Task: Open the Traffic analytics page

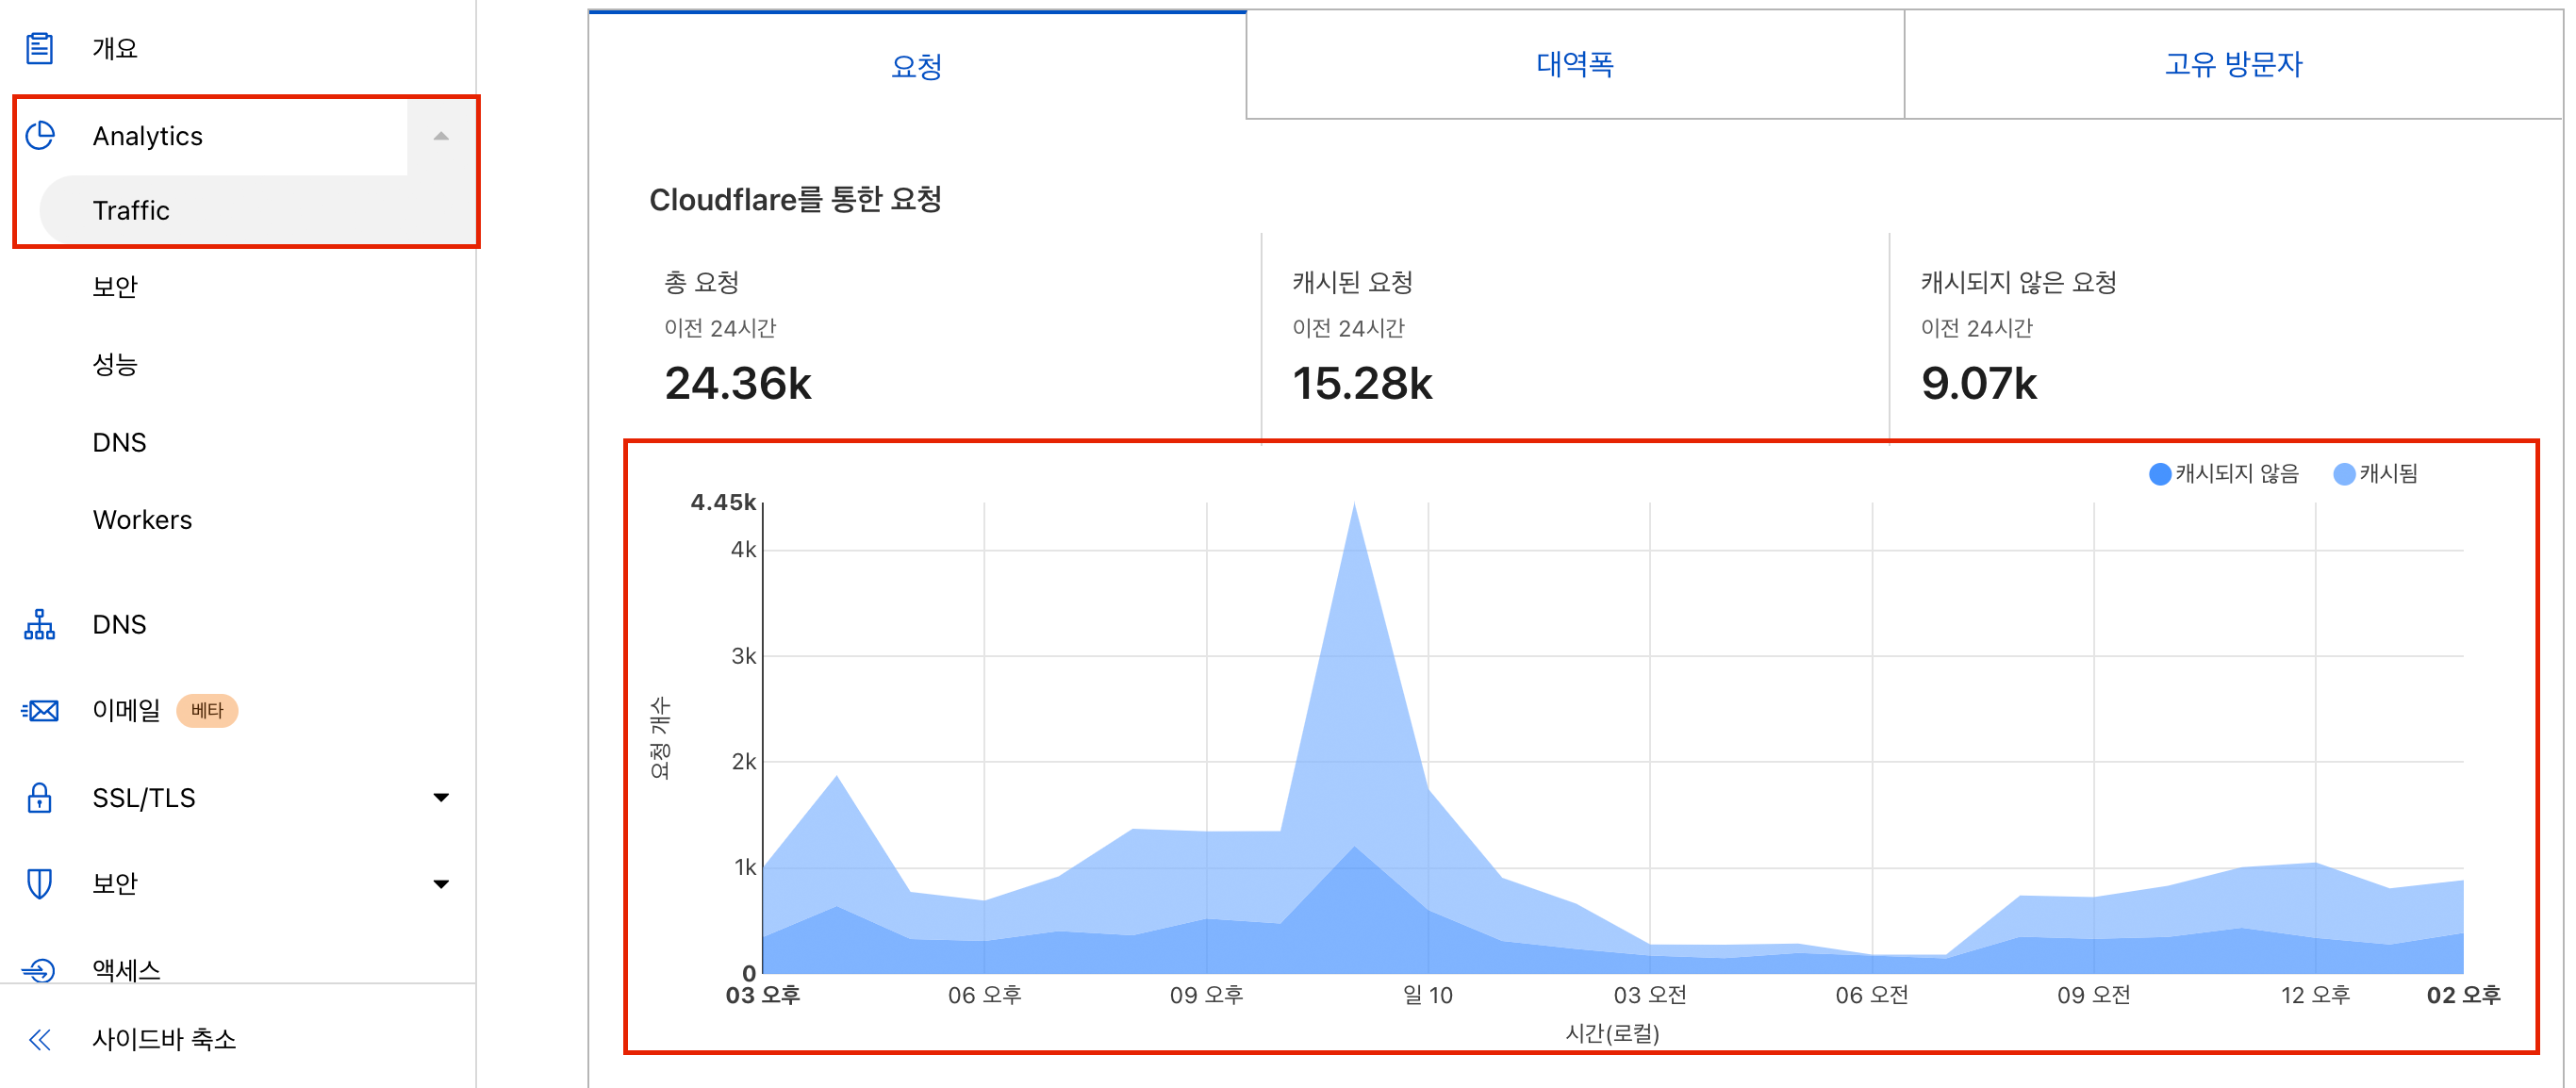Action: click(131, 211)
